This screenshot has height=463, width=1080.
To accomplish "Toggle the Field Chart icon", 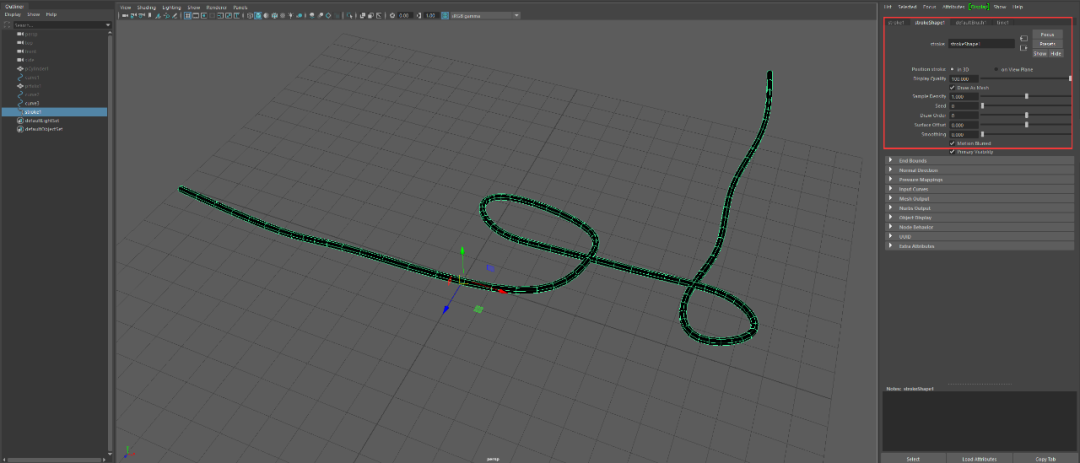I will [x=220, y=15].
